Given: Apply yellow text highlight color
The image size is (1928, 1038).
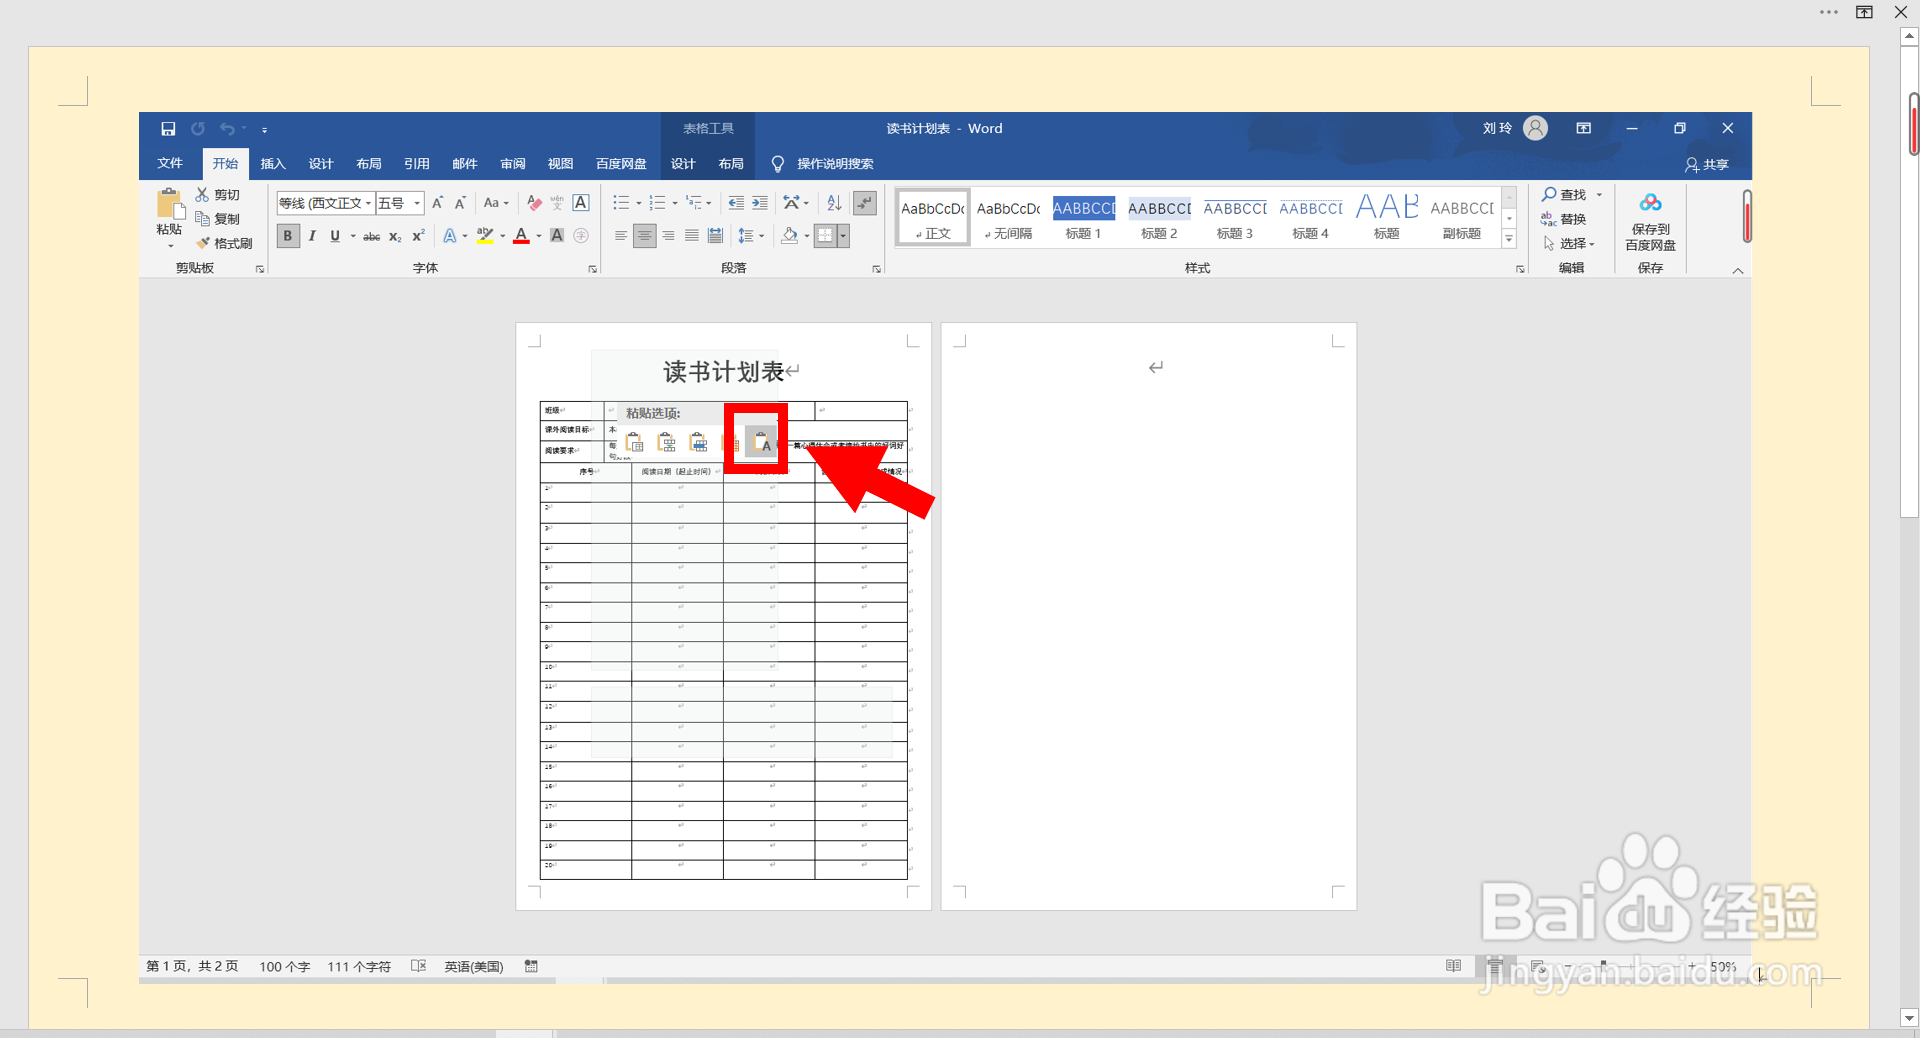Looking at the screenshot, I should tap(485, 236).
